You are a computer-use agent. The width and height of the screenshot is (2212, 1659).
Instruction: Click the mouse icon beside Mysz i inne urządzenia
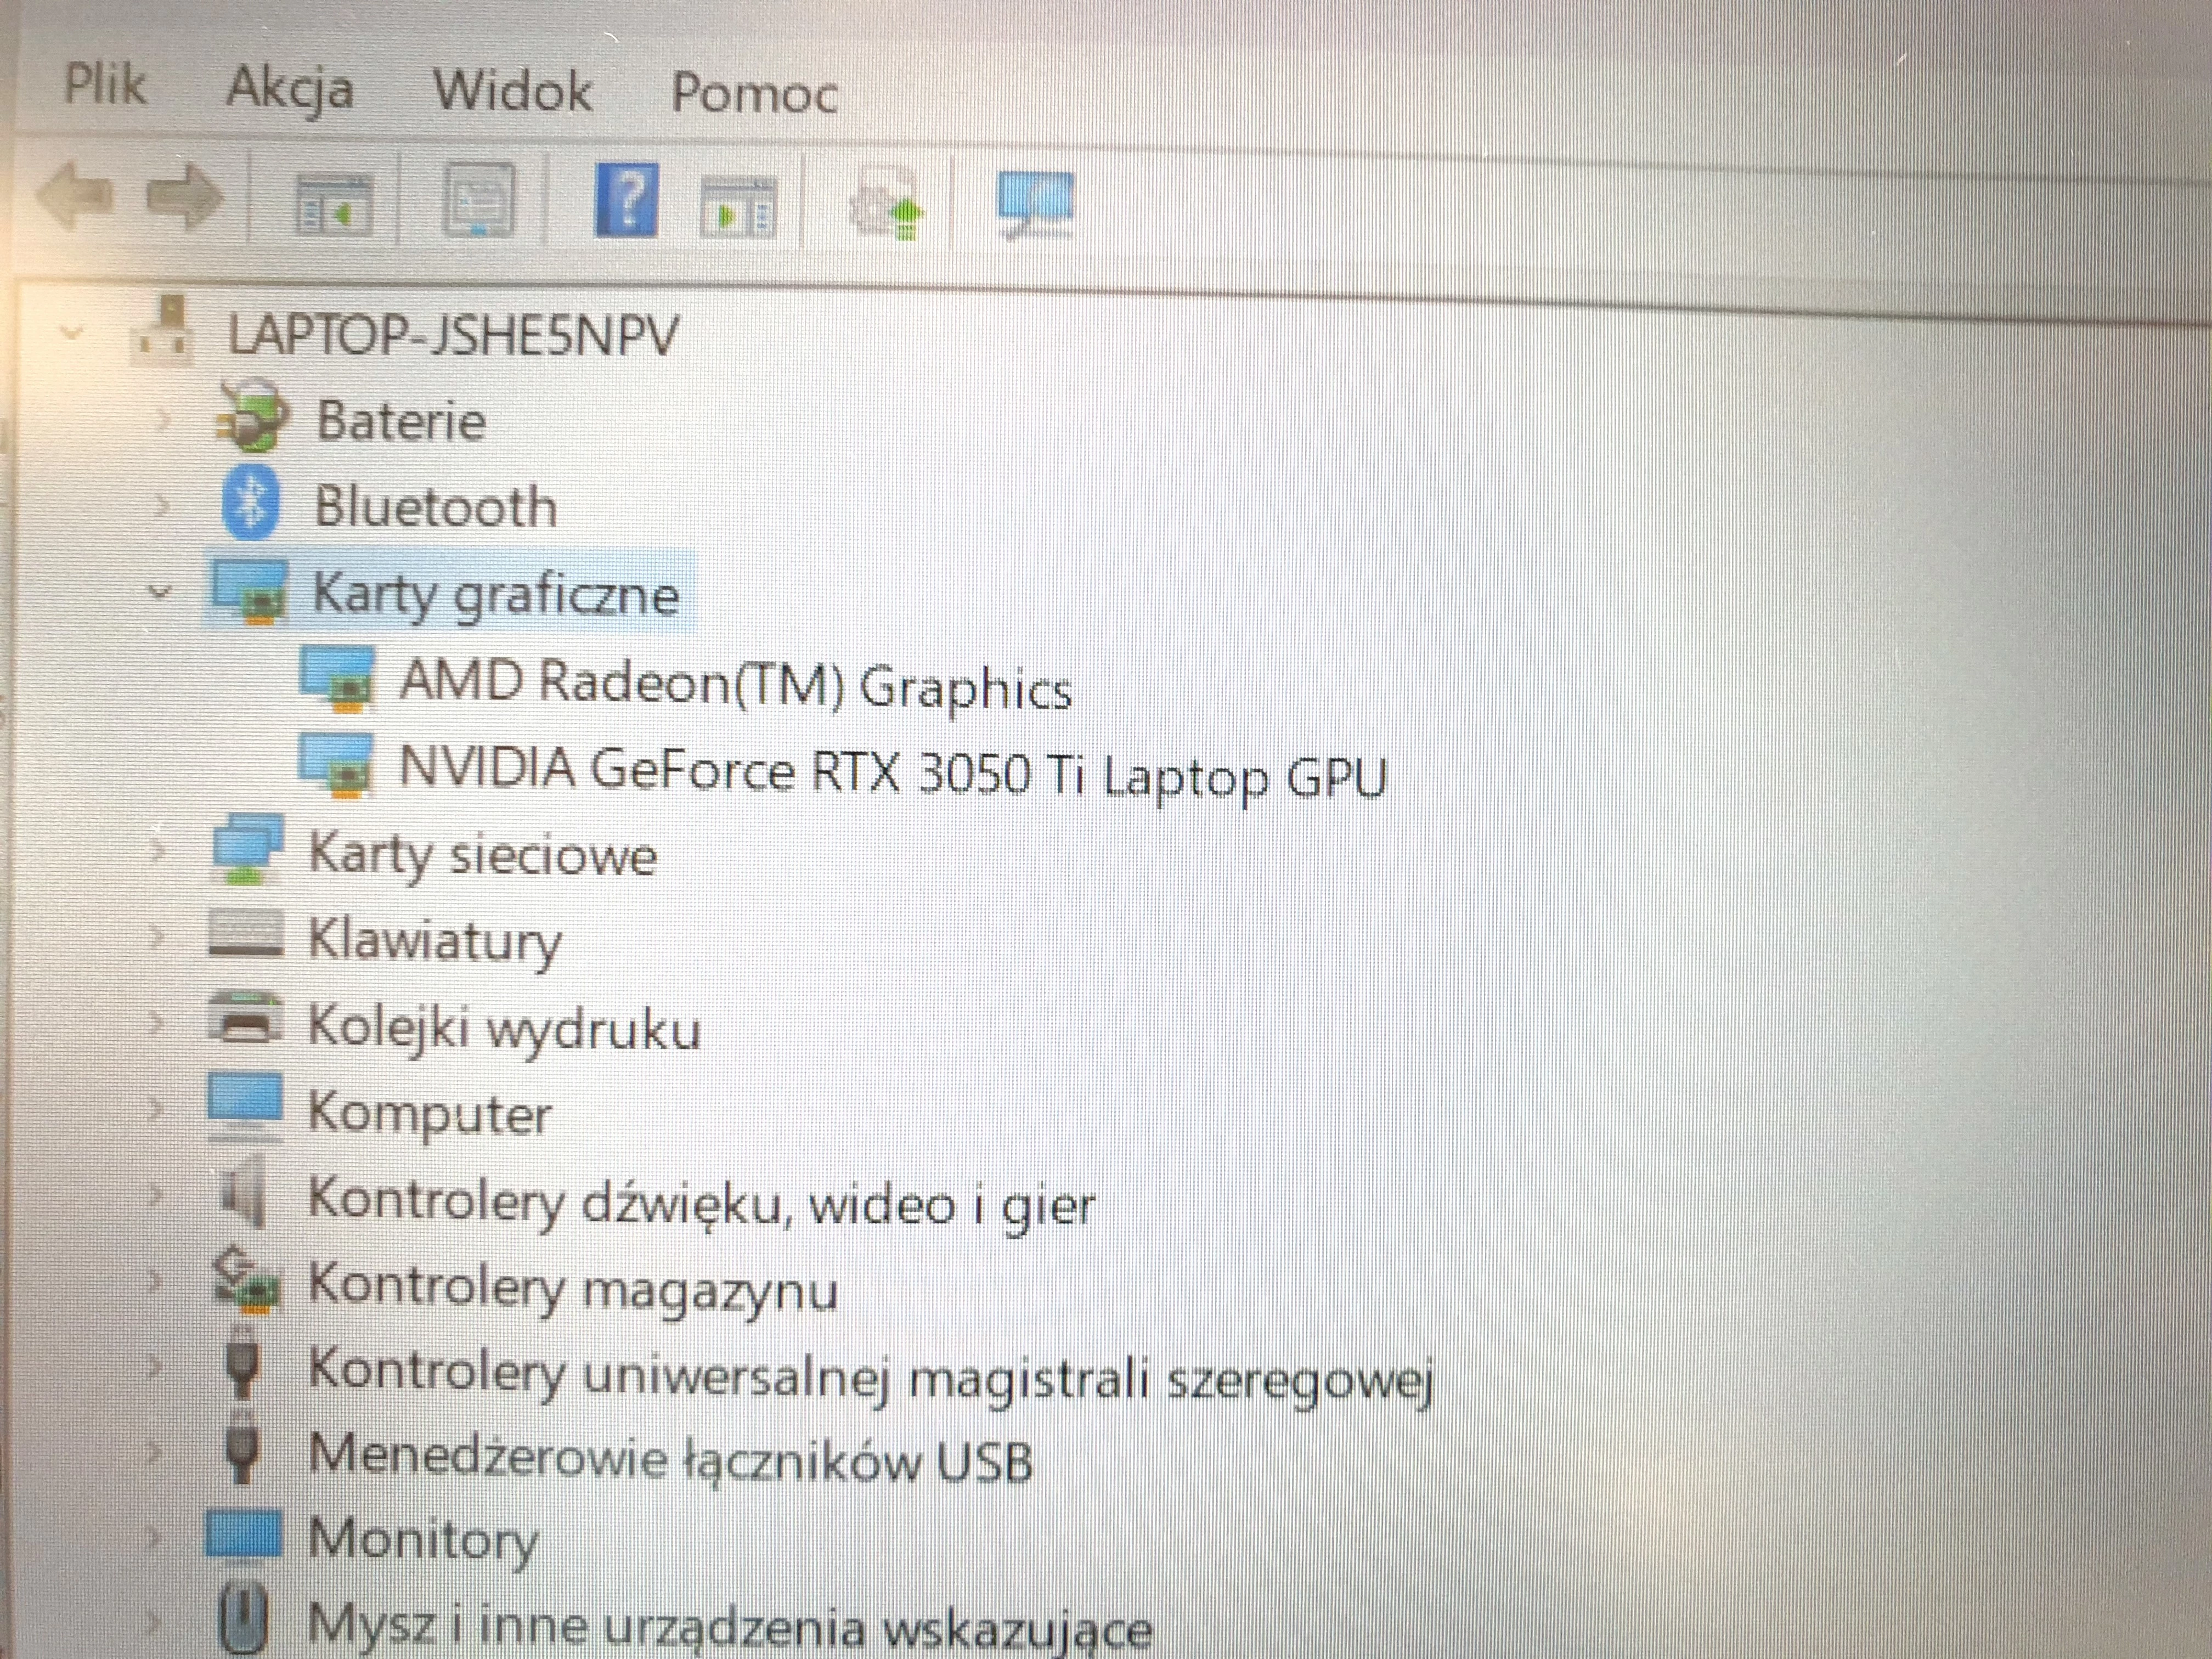243,1618
